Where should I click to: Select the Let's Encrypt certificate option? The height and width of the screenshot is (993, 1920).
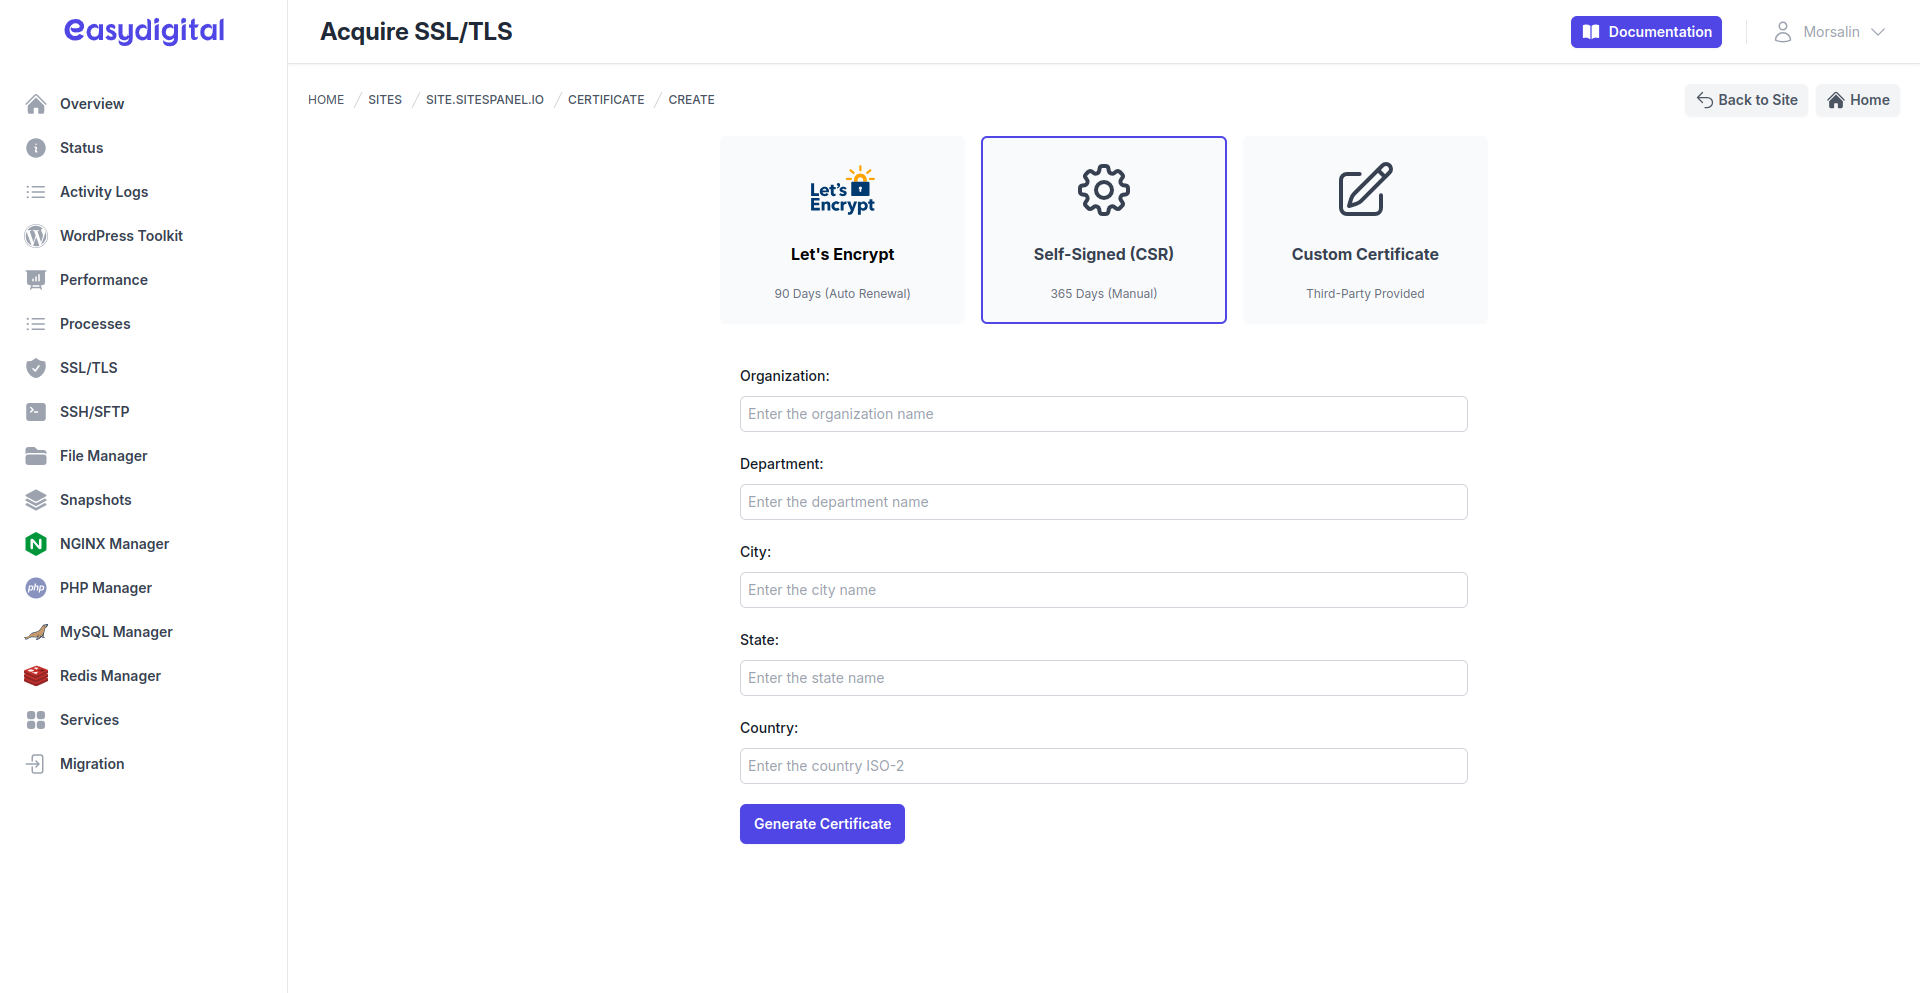point(842,230)
